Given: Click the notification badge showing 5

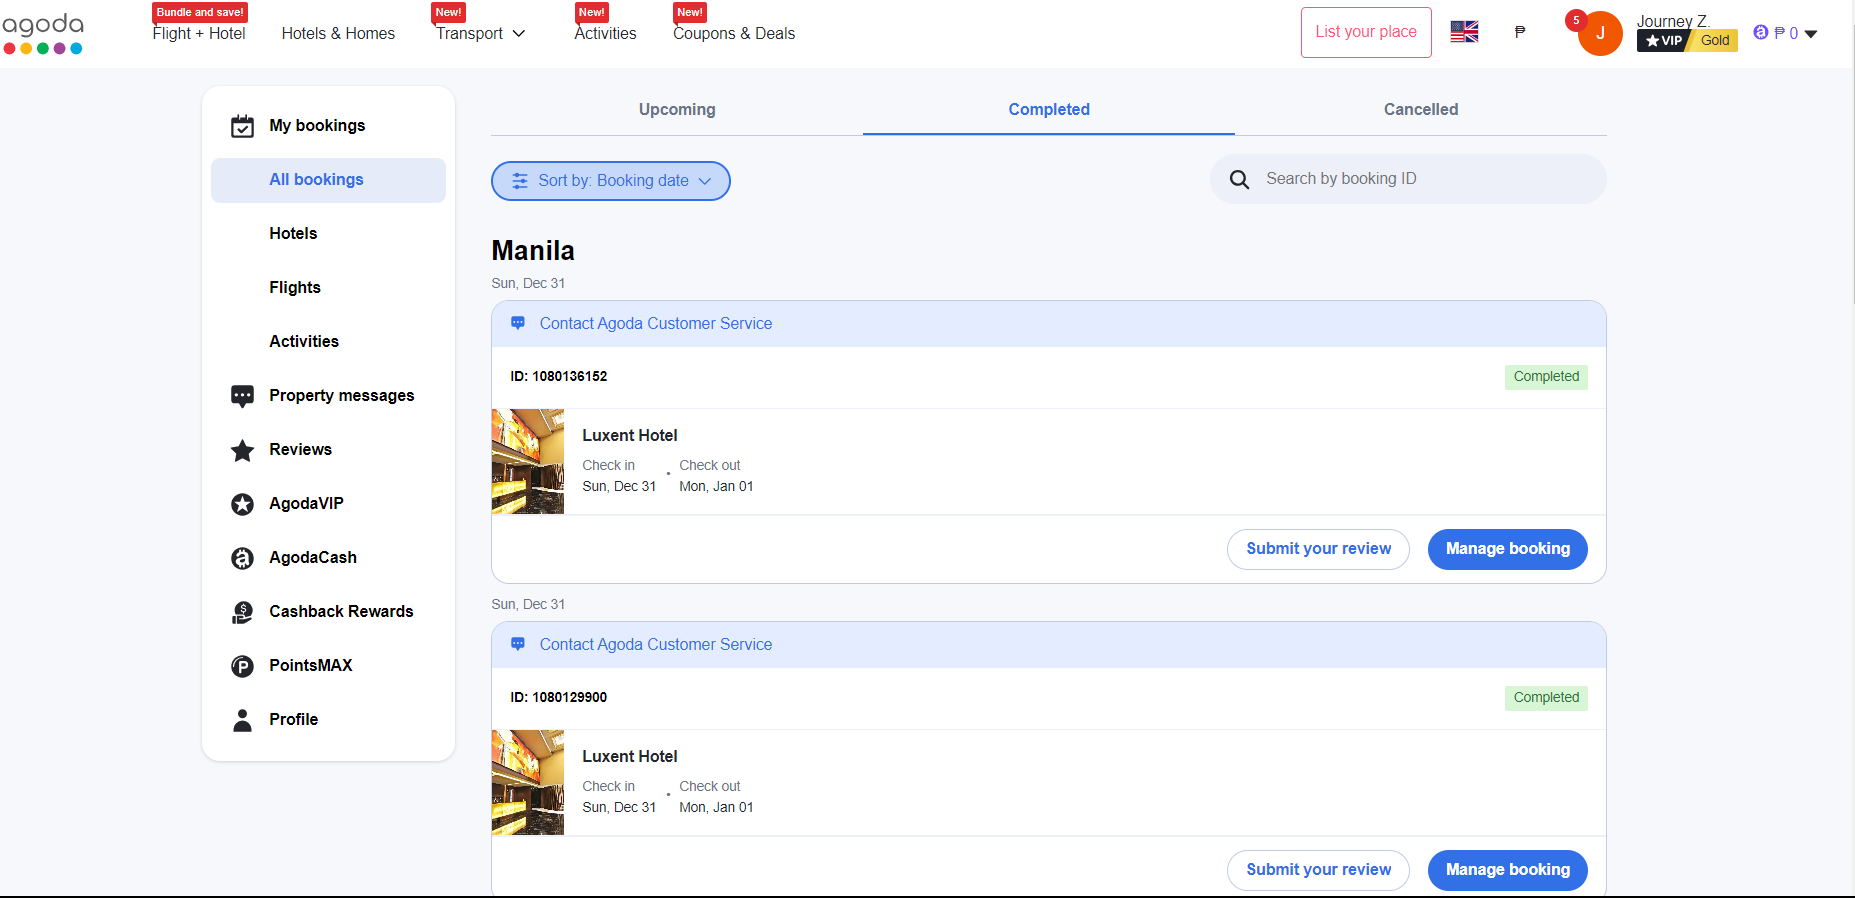Looking at the screenshot, I should 1576,20.
